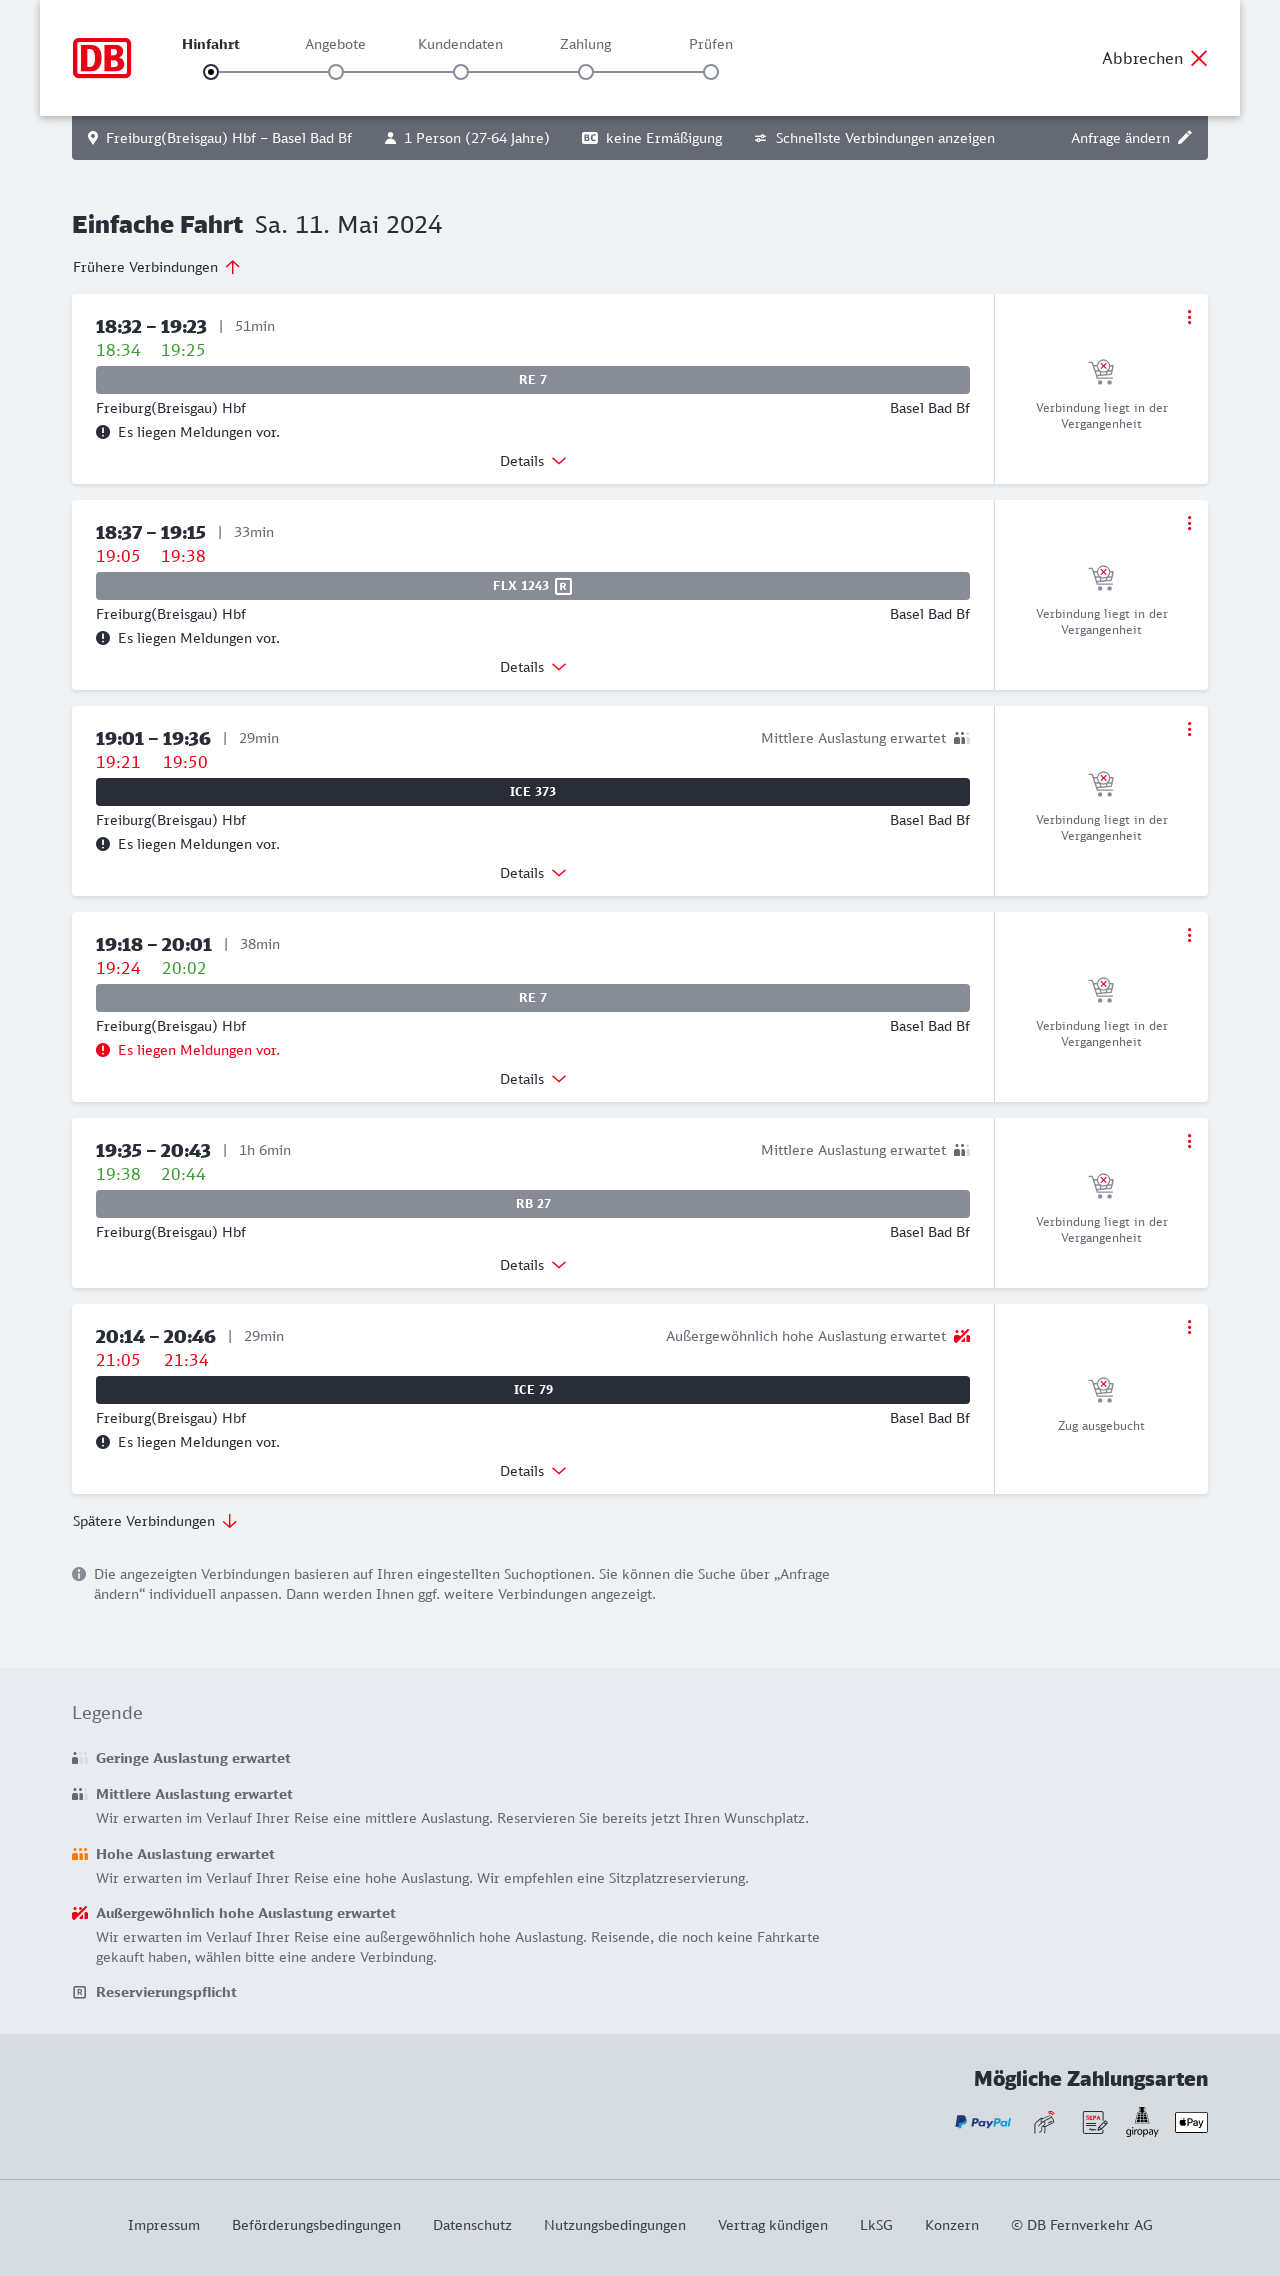Click the PayPal payment icon

point(983,2122)
